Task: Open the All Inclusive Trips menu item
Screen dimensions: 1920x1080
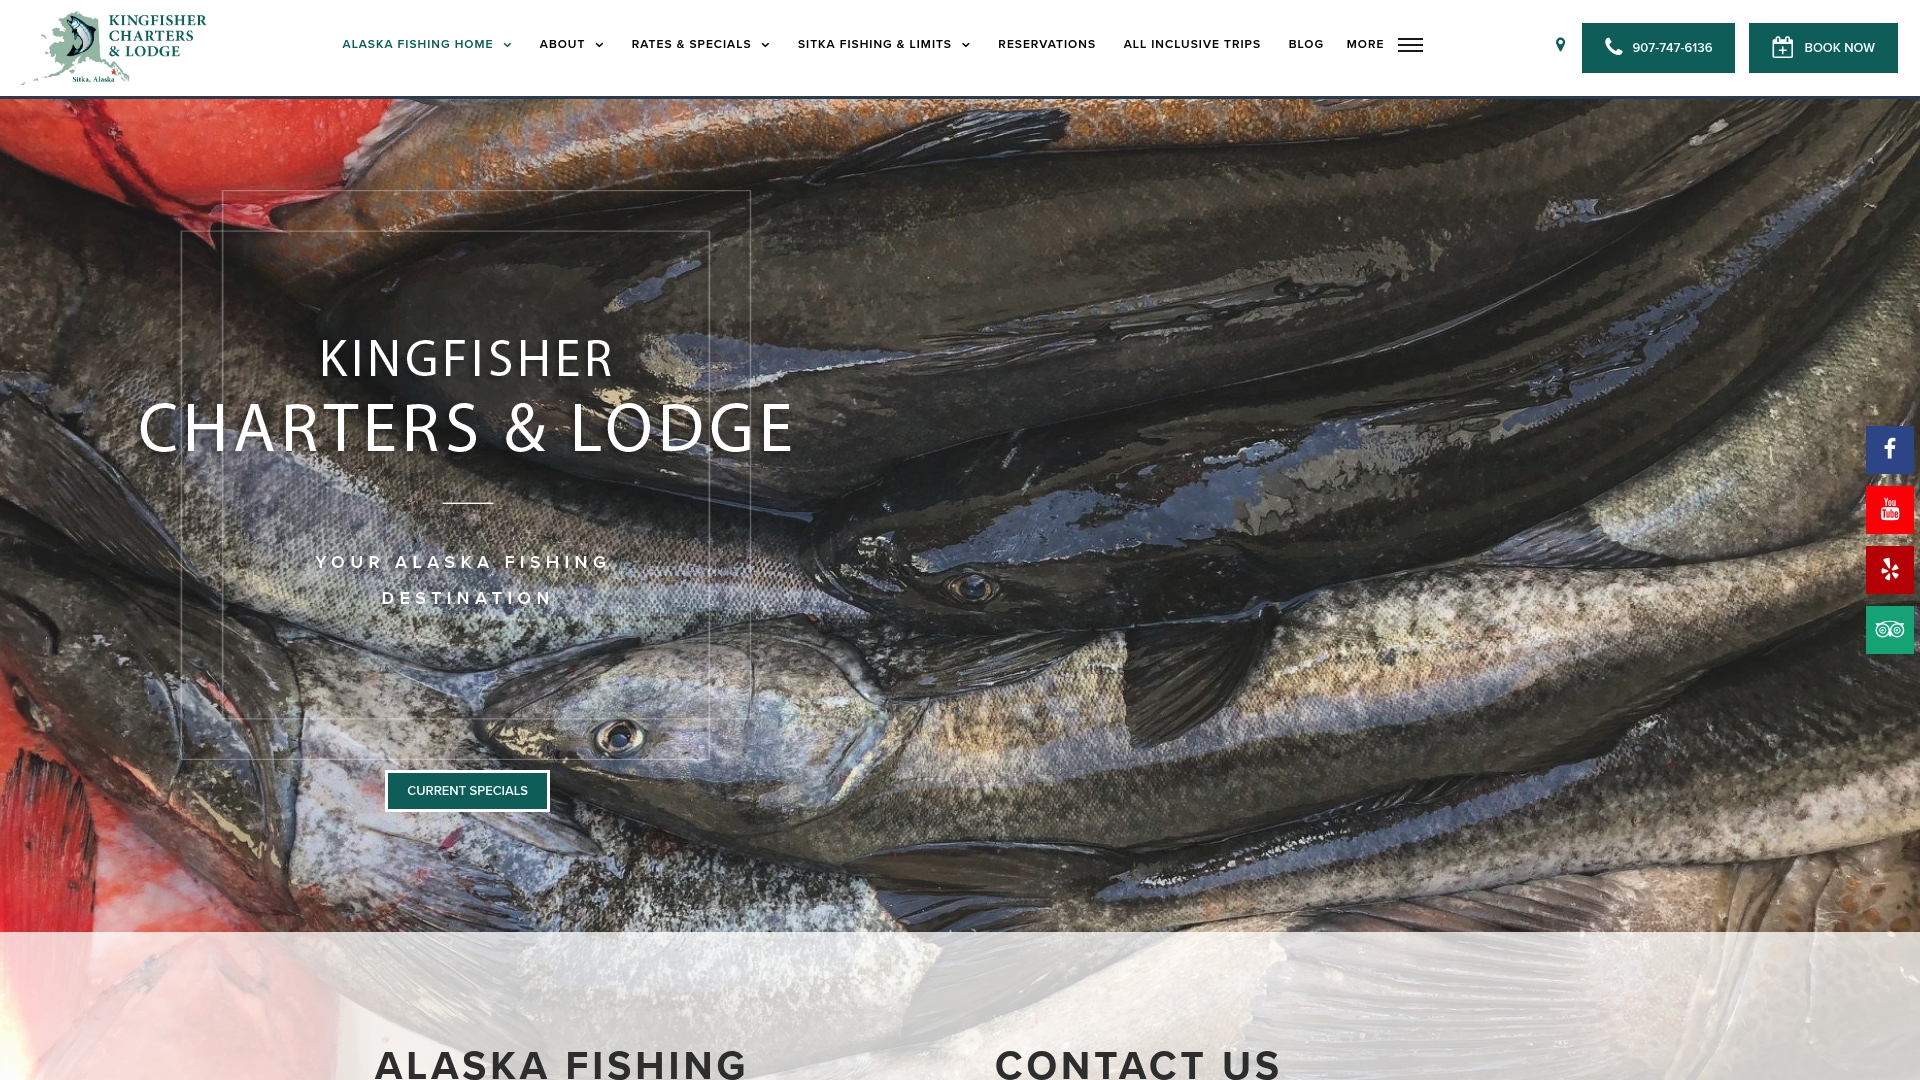Action: pyautogui.click(x=1191, y=45)
